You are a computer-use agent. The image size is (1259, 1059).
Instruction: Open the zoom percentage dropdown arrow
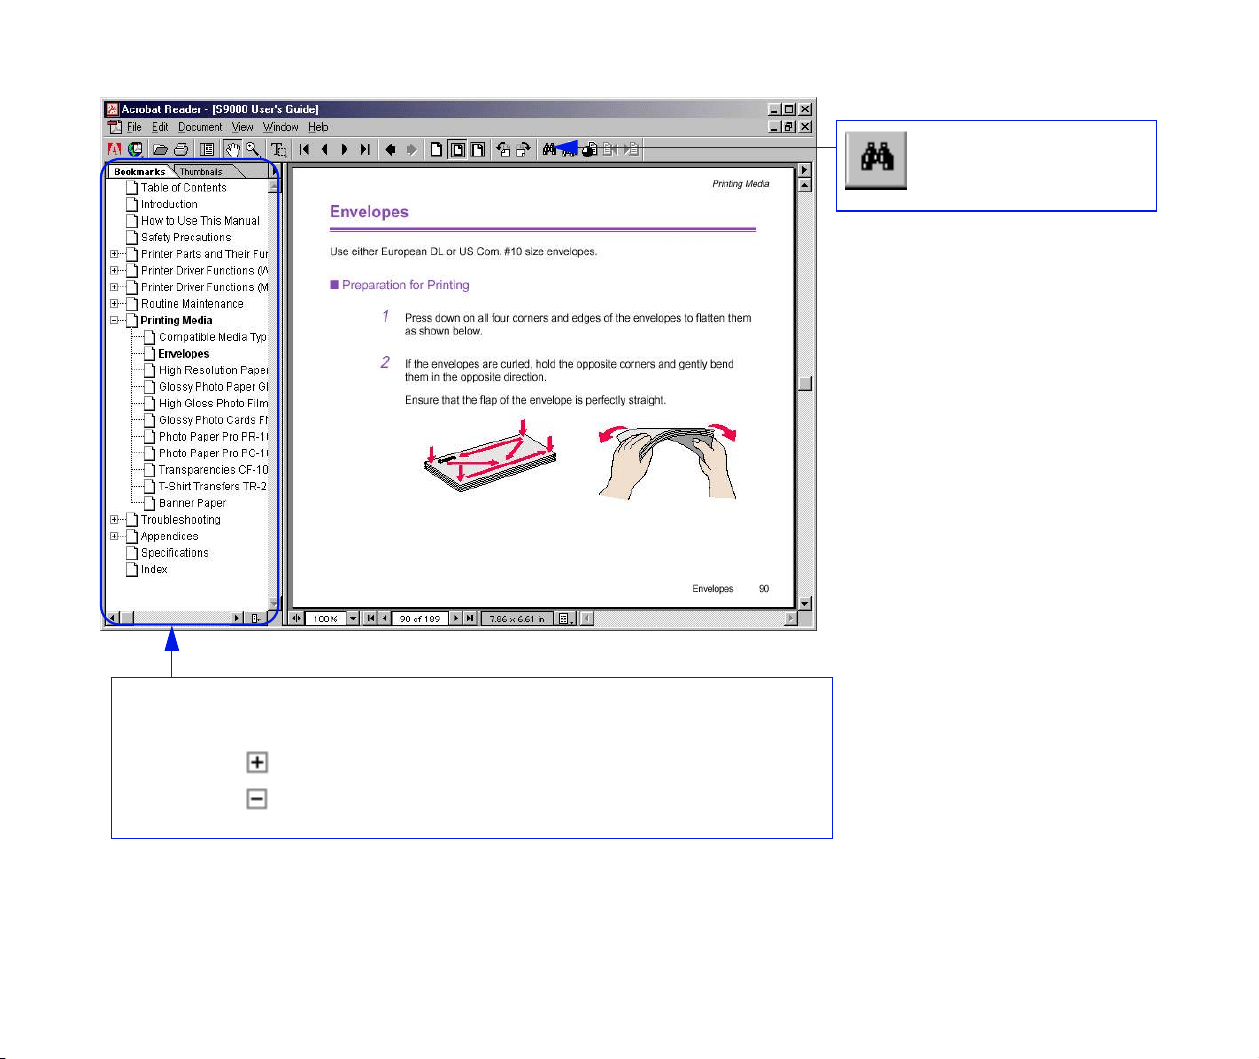pos(352,619)
